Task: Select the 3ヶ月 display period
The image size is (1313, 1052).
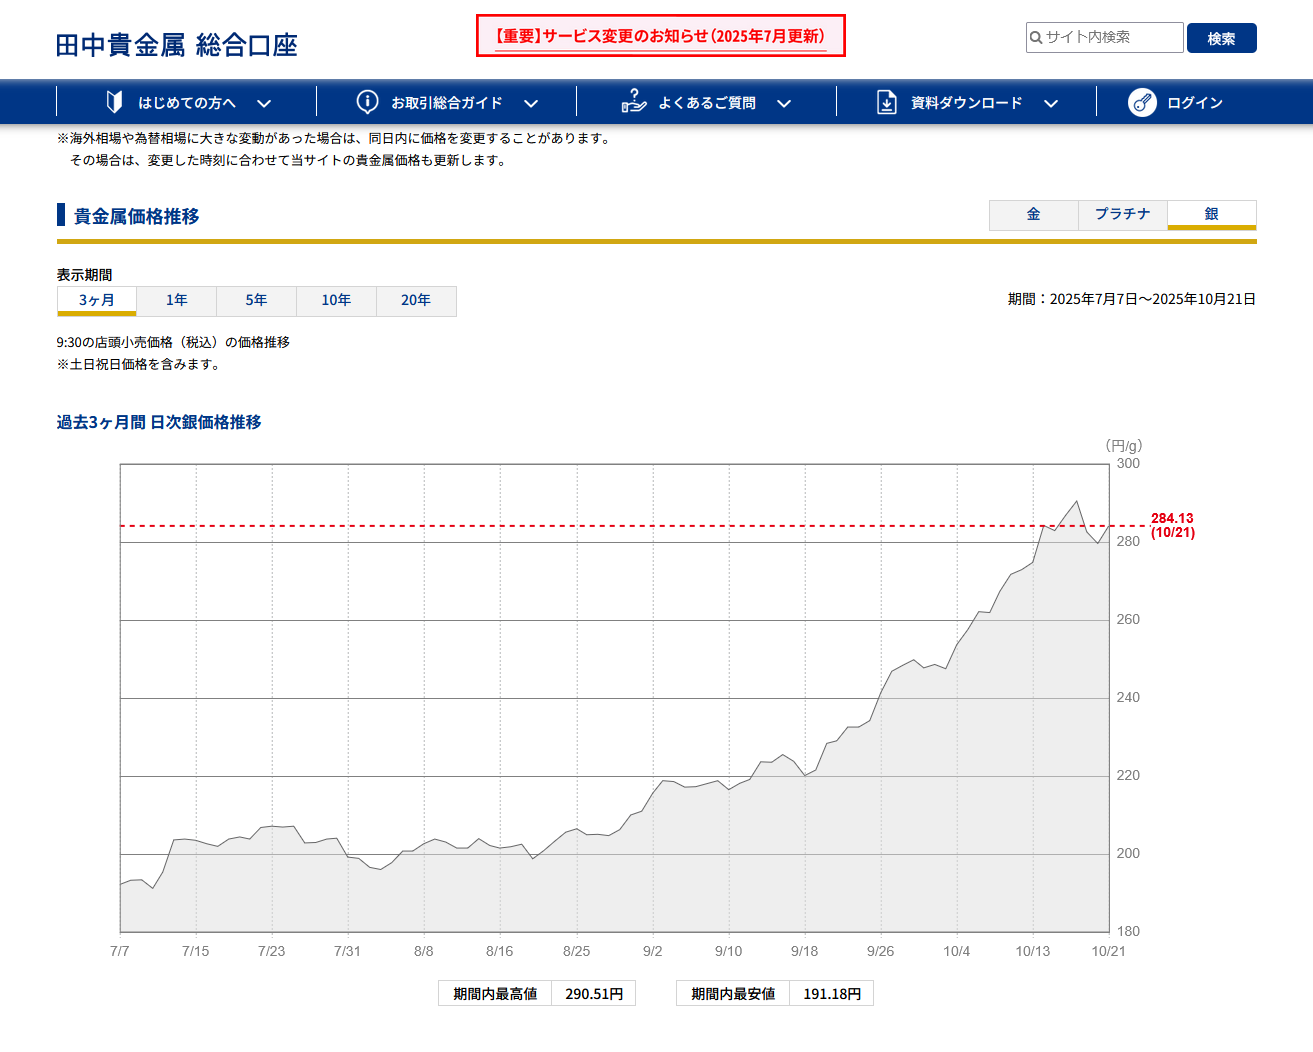Action: (x=97, y=301)
